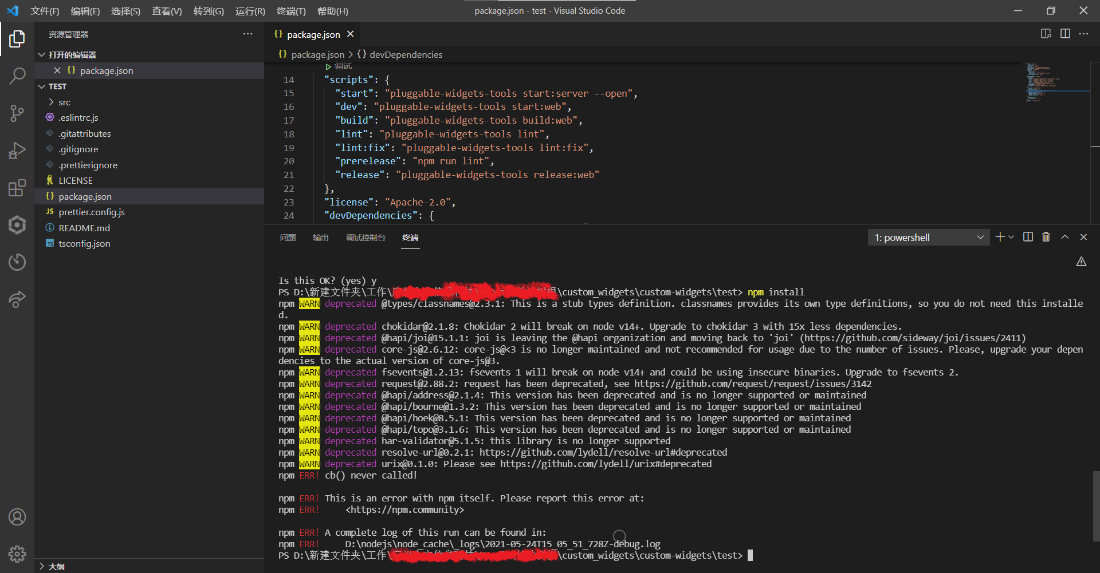Open the View menu
The width and height of the screenshot is (1100, 573).
[167, 11]
